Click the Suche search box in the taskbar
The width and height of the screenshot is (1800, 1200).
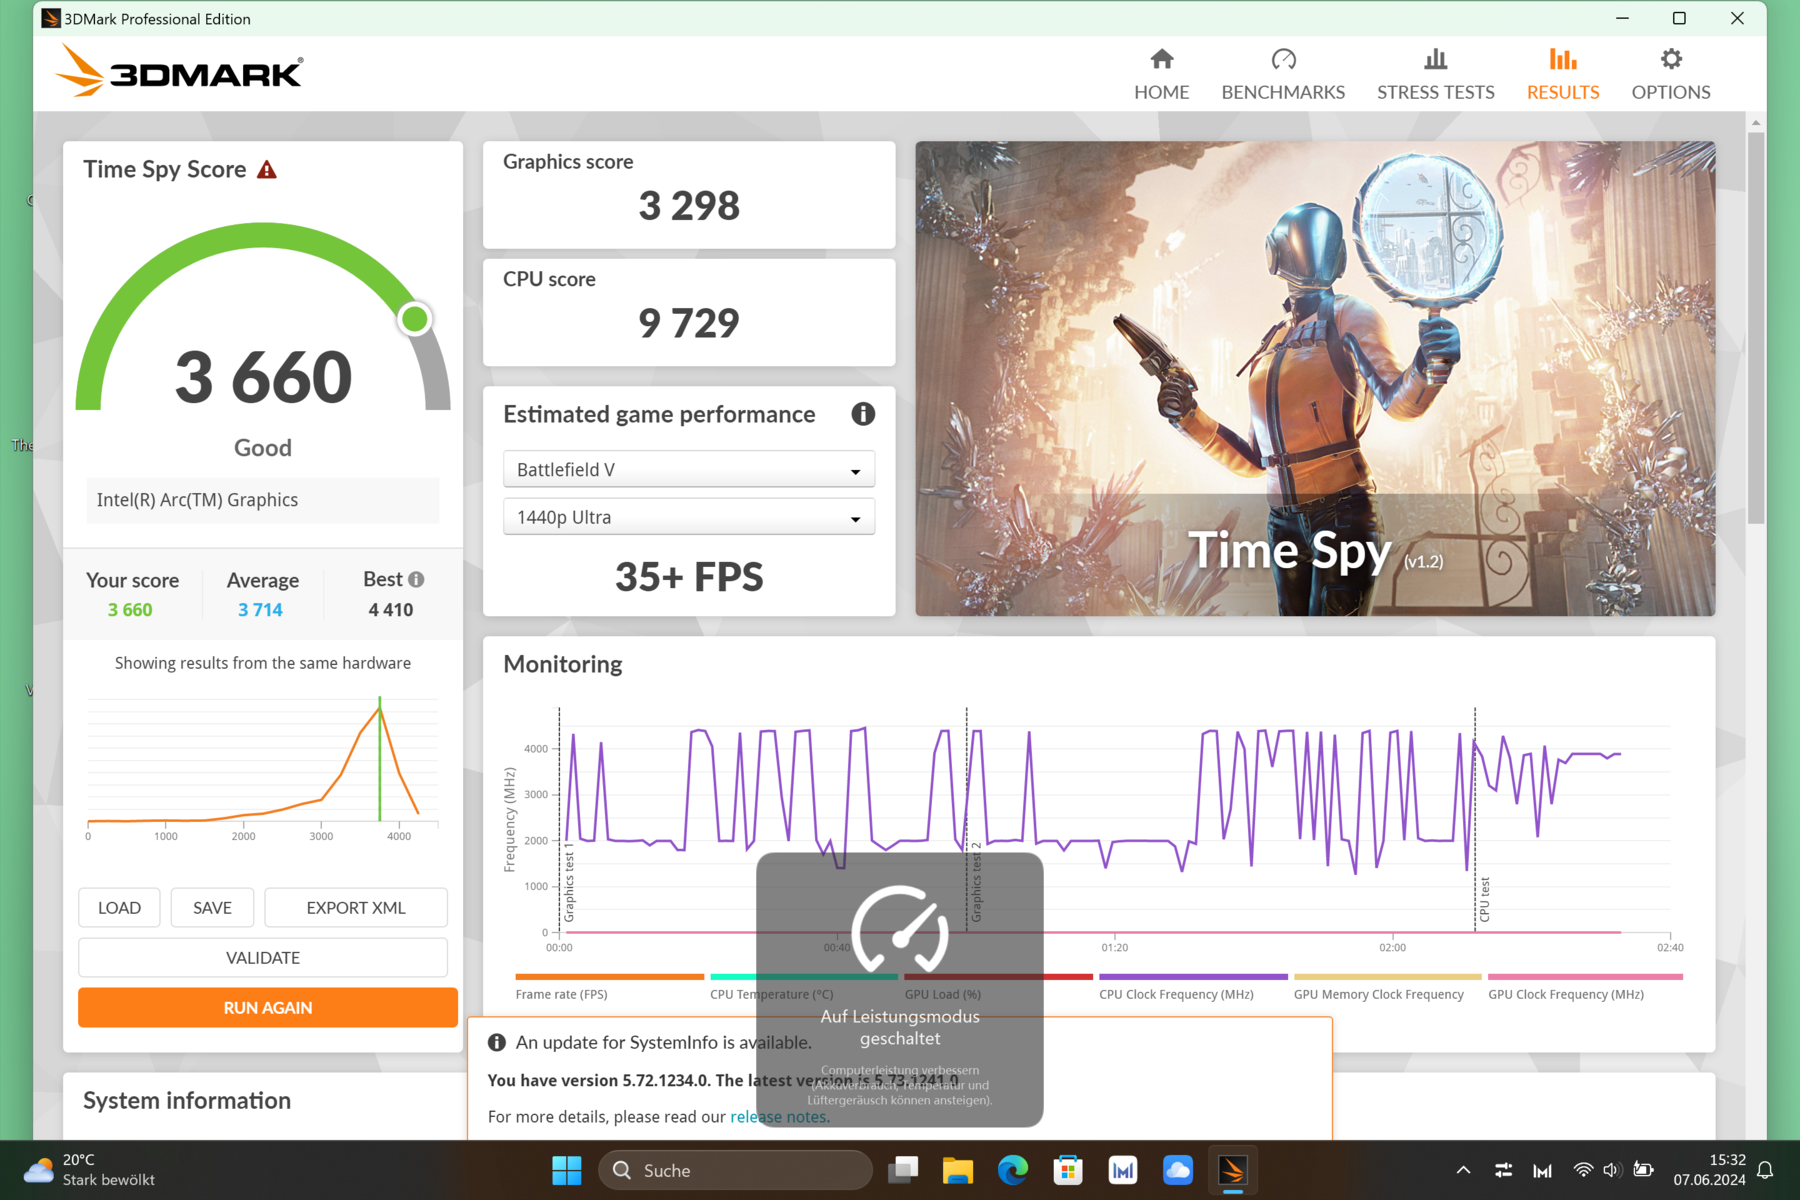pos(735,1170)
